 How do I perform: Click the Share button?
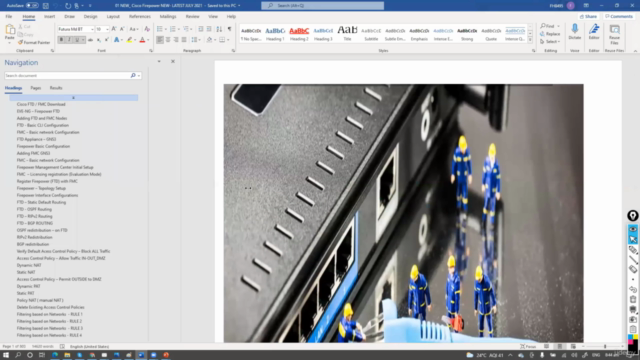(x=589, y=17)
